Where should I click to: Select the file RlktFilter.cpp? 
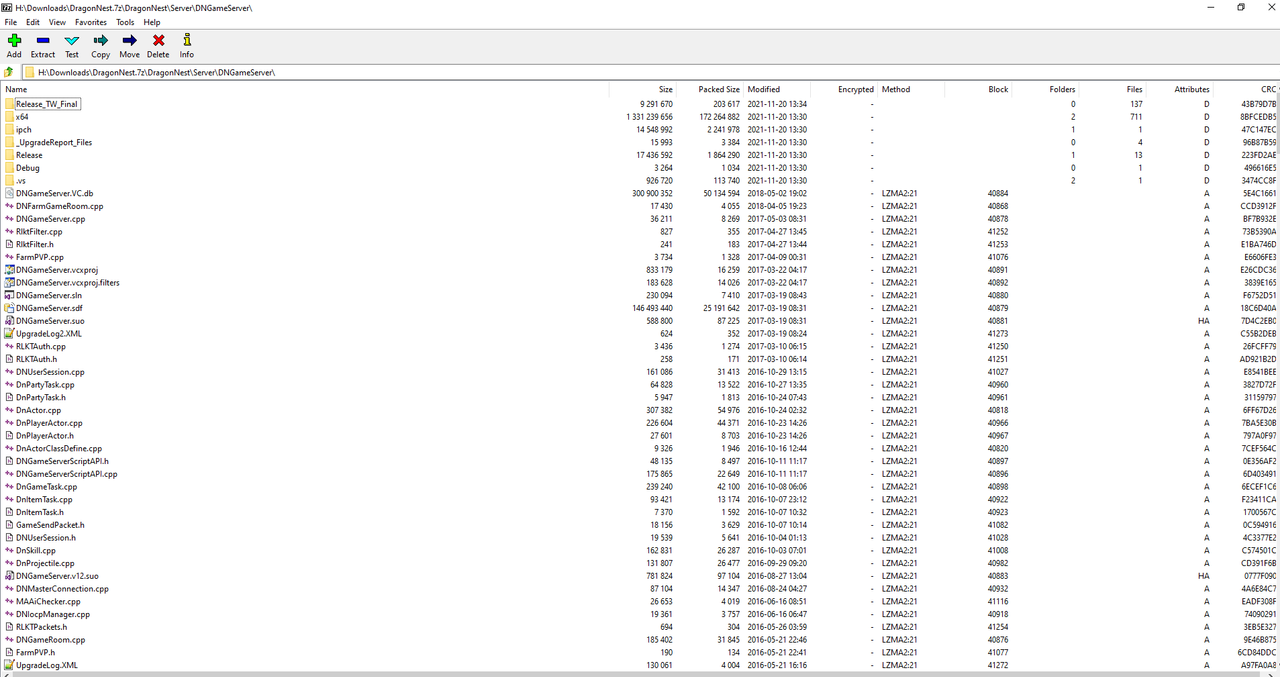coord(39,231)
